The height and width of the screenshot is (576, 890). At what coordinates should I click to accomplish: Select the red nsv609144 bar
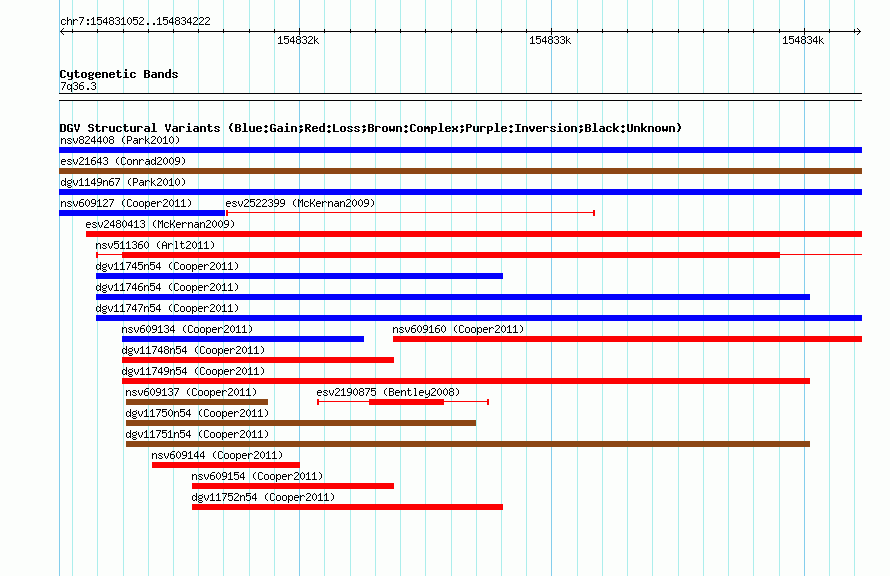(225, 465)
